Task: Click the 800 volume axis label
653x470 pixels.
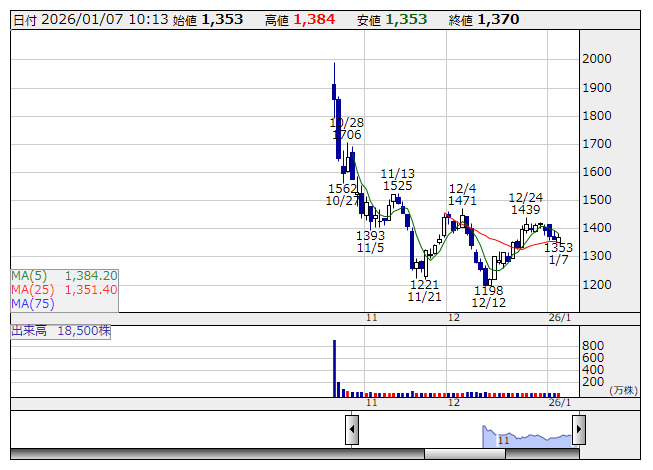Action: tap(593, 346)
